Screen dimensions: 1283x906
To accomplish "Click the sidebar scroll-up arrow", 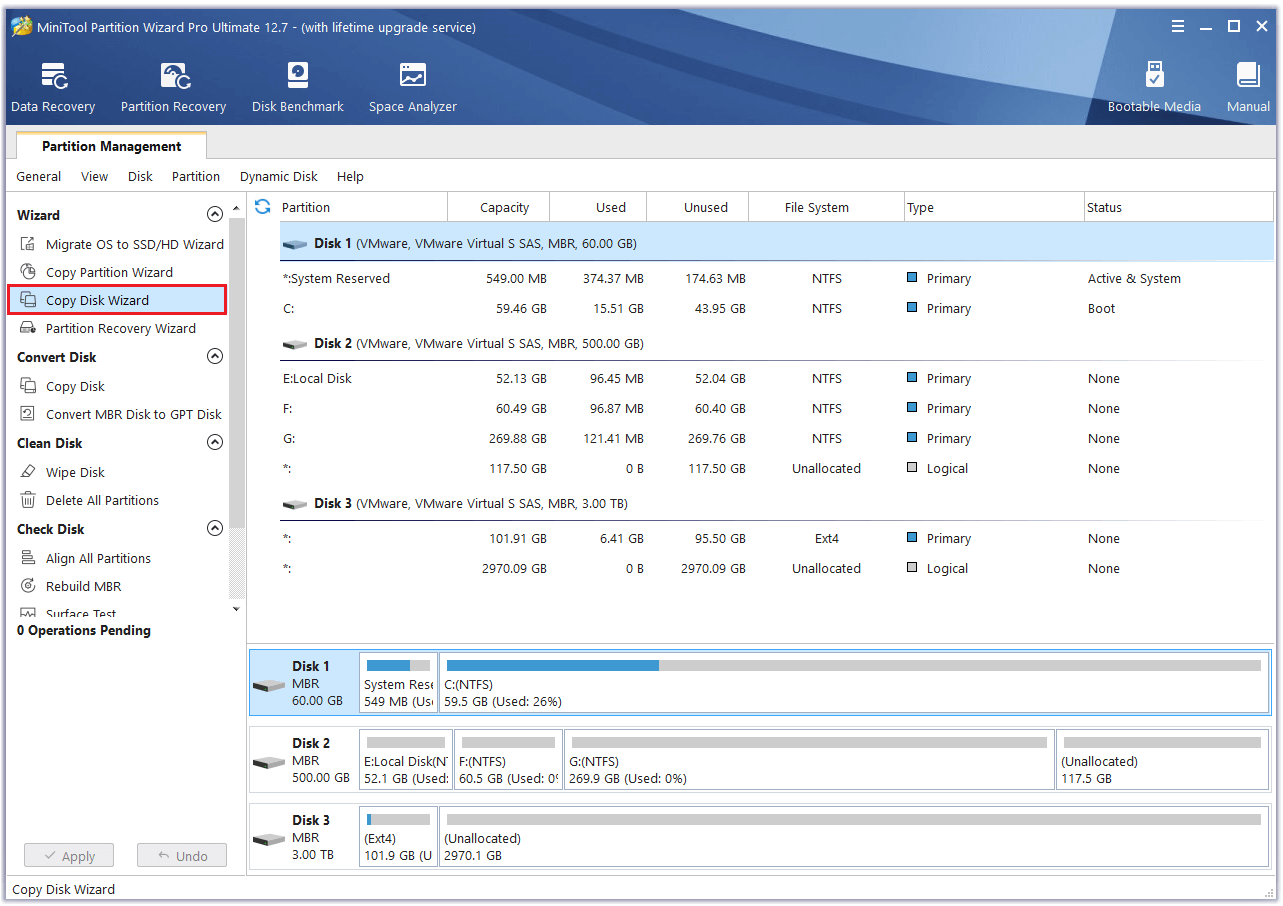I will tap(236, 208).
